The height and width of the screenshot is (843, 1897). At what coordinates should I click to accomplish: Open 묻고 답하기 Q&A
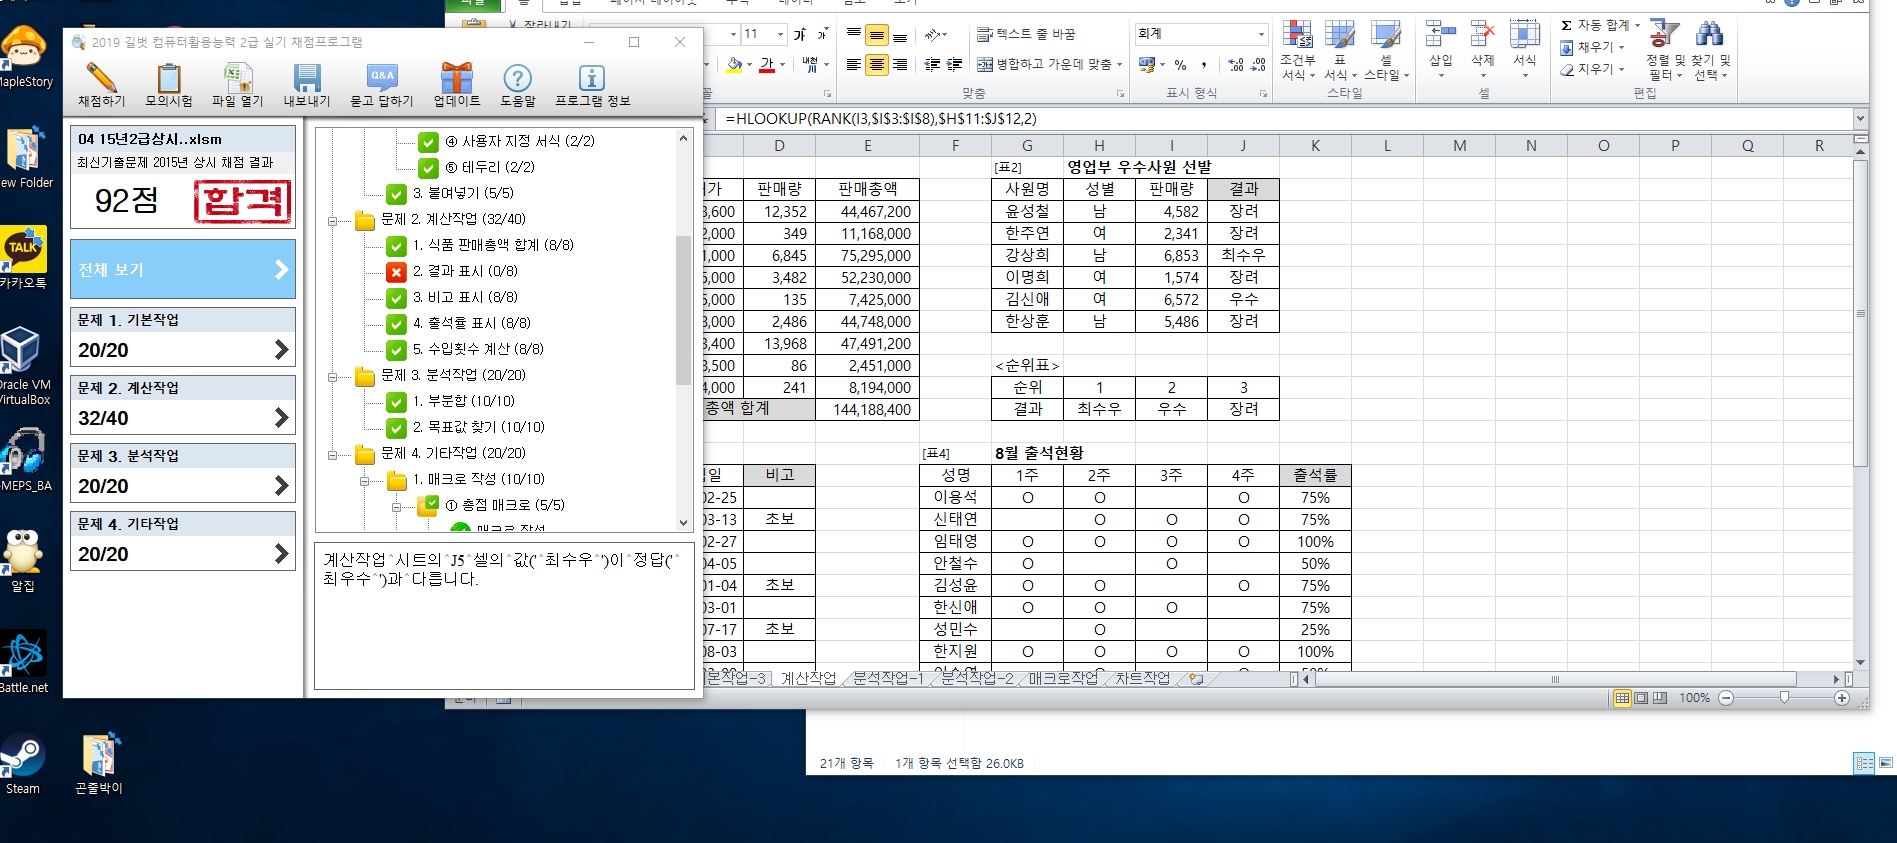(x=381, y=84)
